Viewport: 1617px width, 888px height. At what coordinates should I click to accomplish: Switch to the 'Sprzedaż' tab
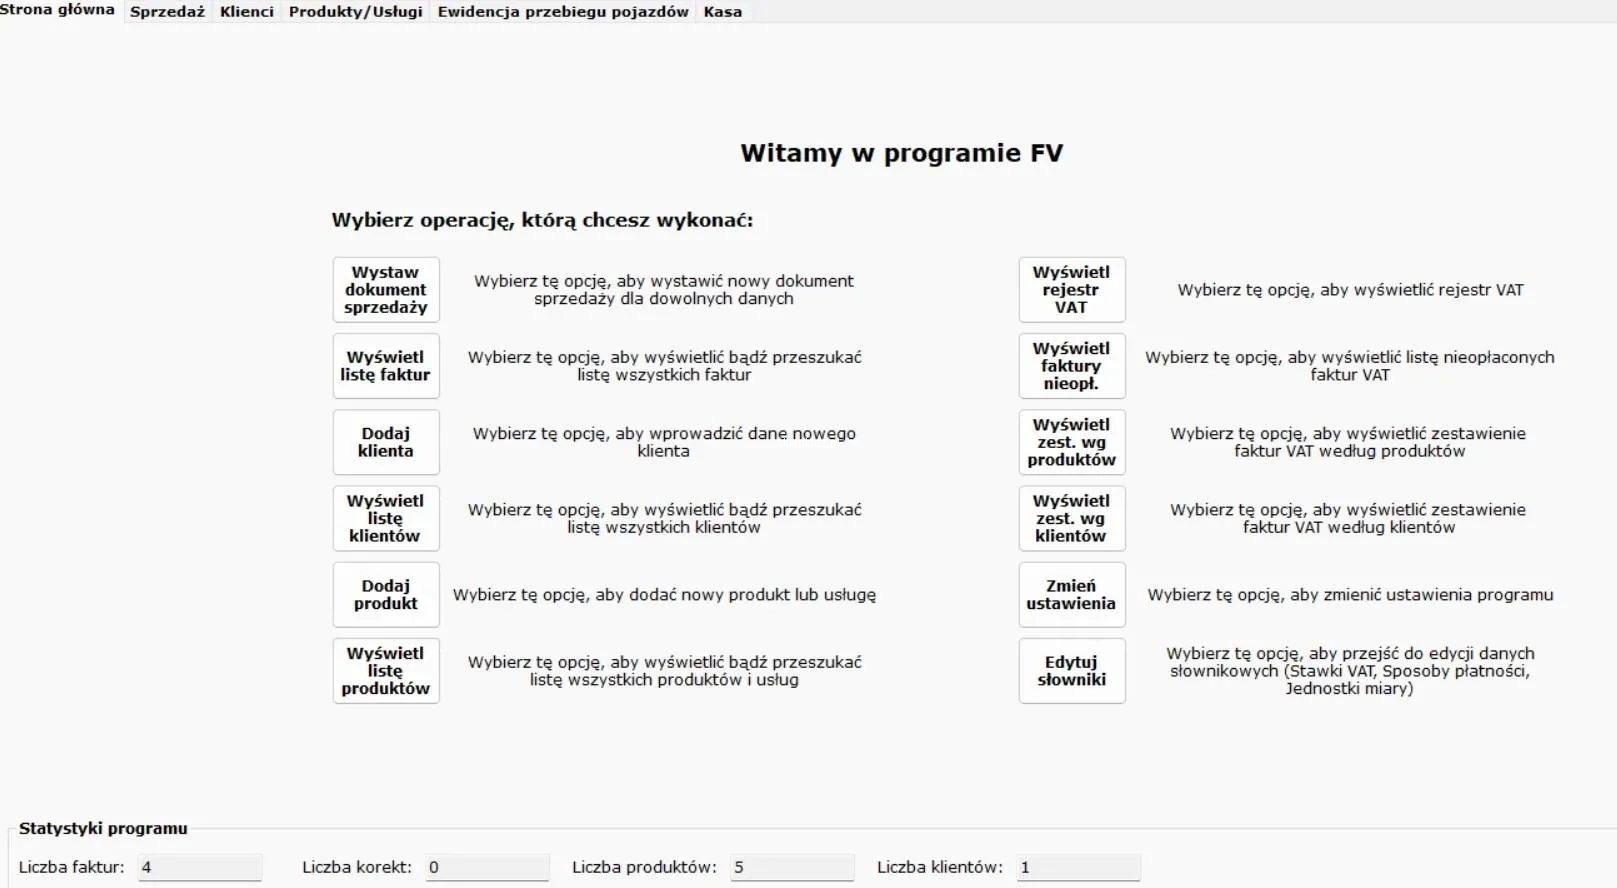pyautogui.click(x=167, y=12)
